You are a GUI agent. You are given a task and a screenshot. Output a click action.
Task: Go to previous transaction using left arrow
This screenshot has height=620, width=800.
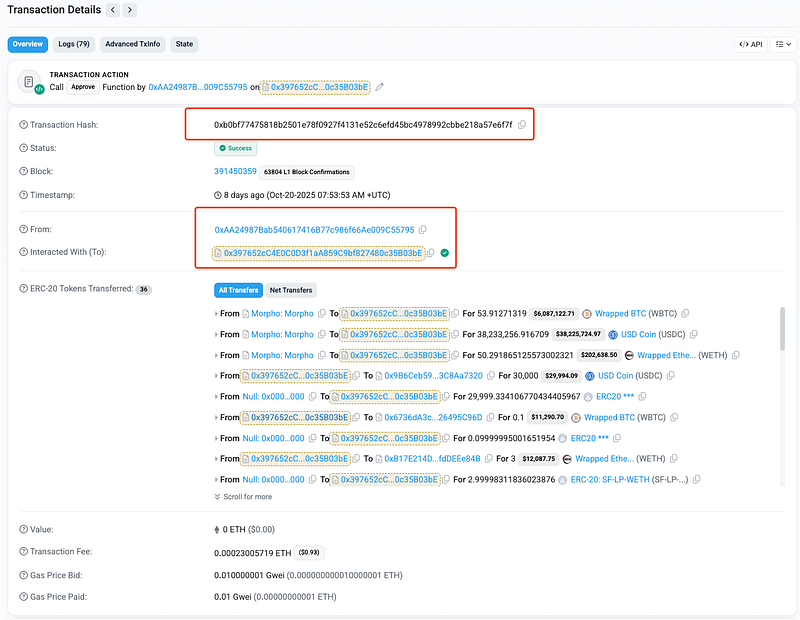point(112,10)
